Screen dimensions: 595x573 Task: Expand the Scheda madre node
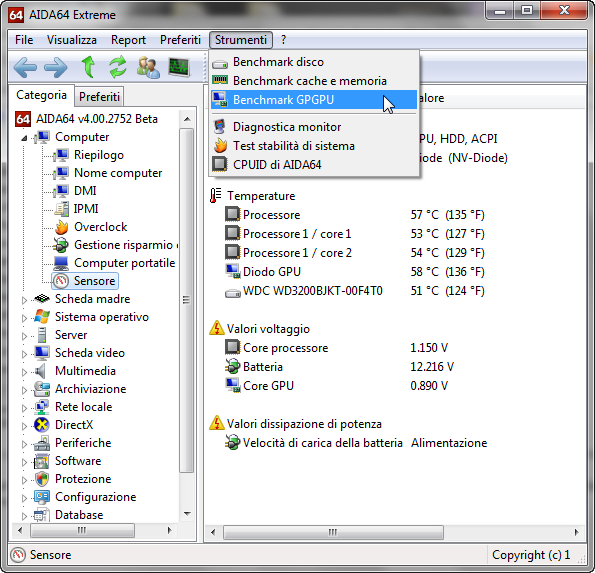(24, 300)
